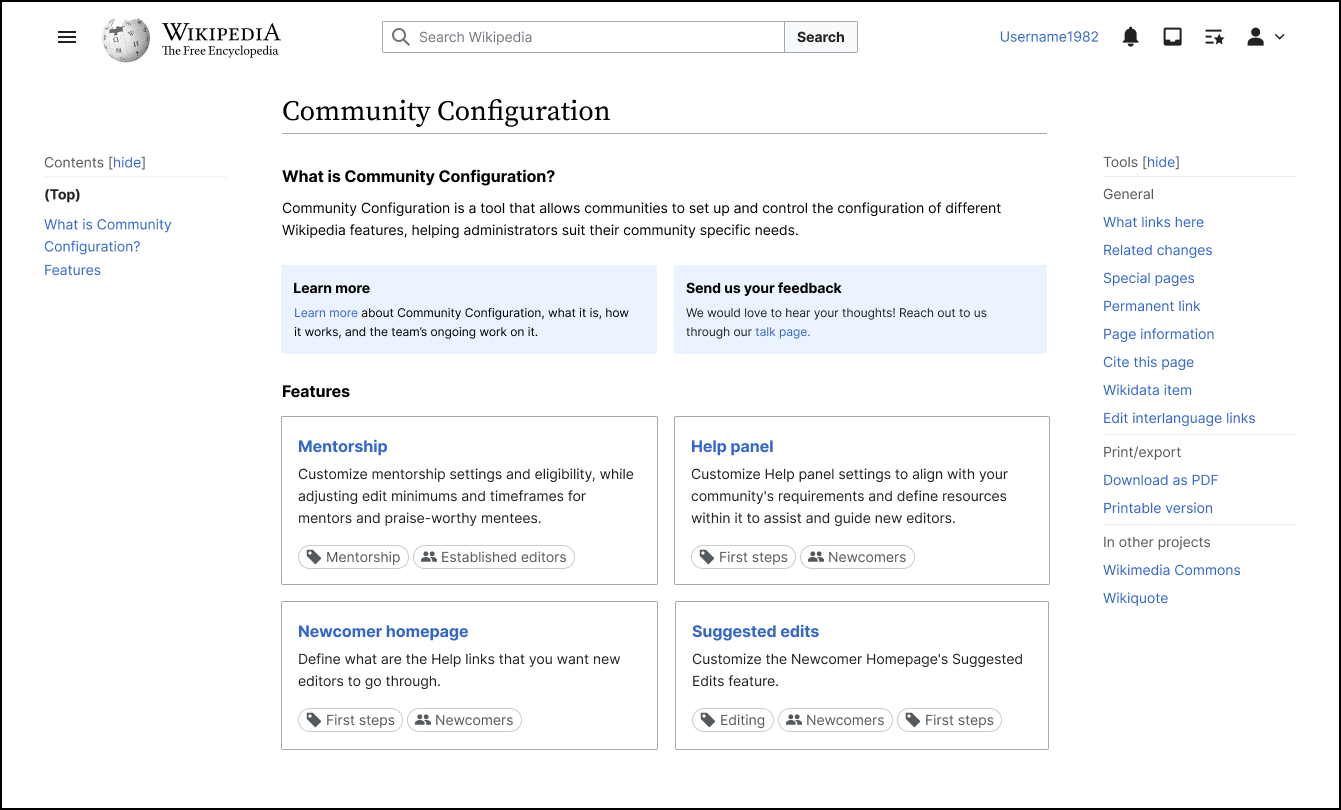The width and height of the screenshot is (1341, 810).
Task: Open Related changes
Action: coord(1157,250)
